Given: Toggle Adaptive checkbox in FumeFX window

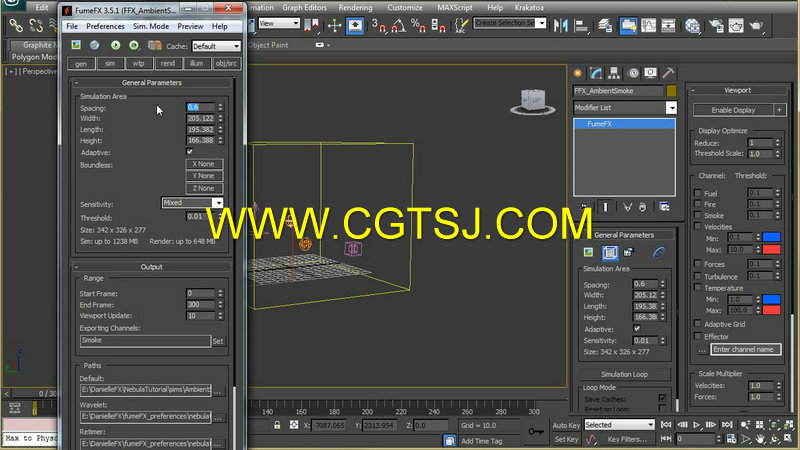Looking at the screenshot, I should [190, 152].
